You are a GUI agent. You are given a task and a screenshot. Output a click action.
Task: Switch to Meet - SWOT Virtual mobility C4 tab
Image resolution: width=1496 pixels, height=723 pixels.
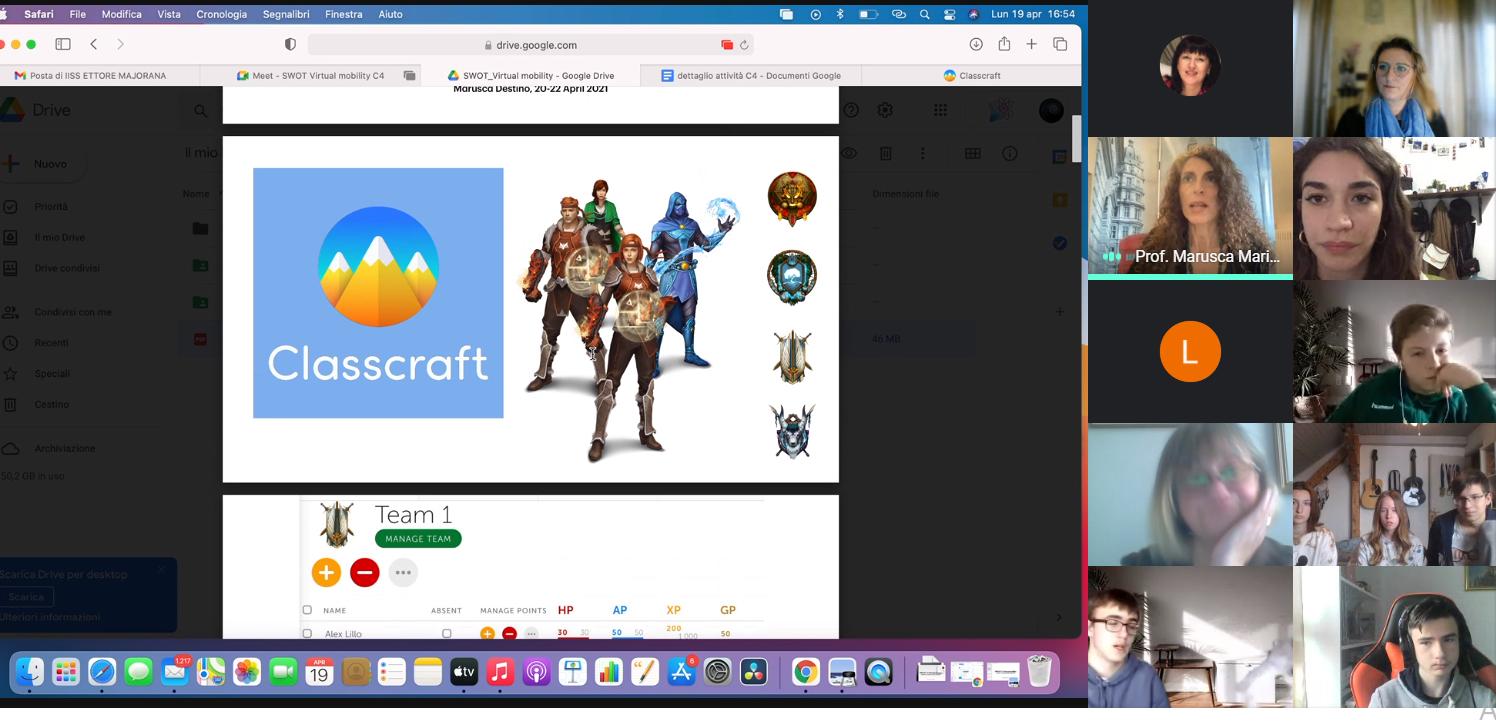[x=310, y=75]
